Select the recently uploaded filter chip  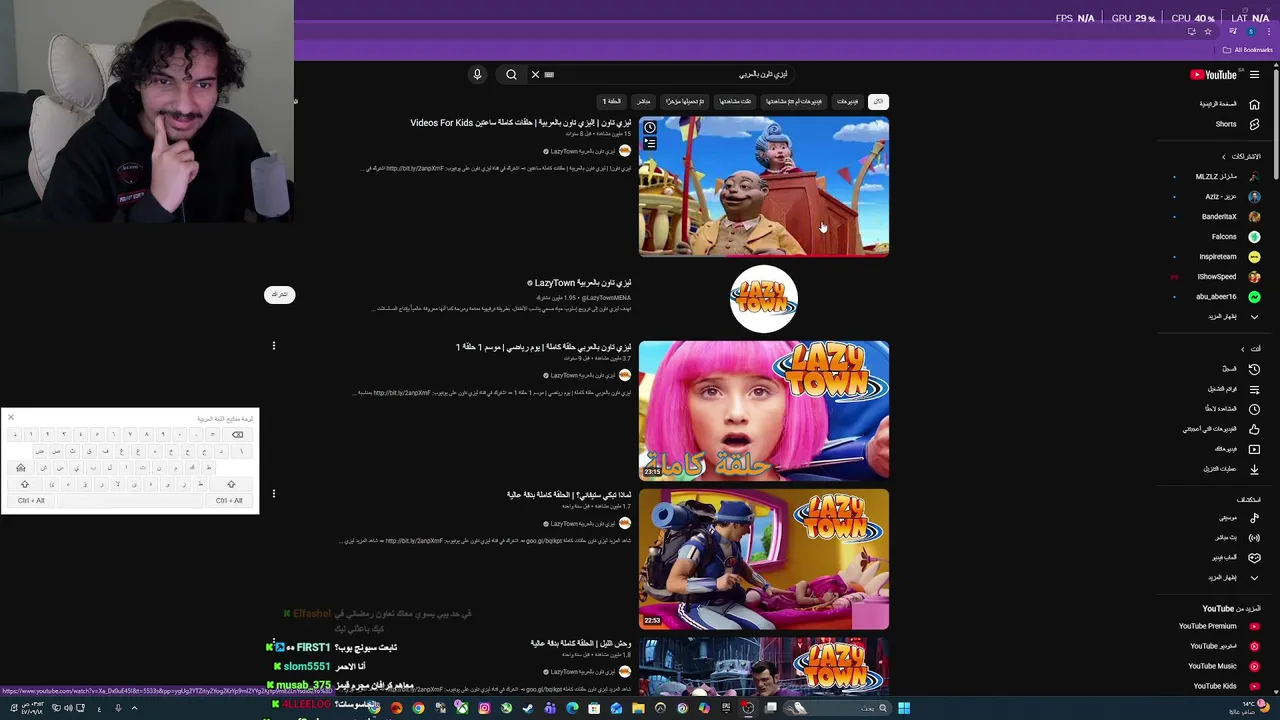coord(685,101)
